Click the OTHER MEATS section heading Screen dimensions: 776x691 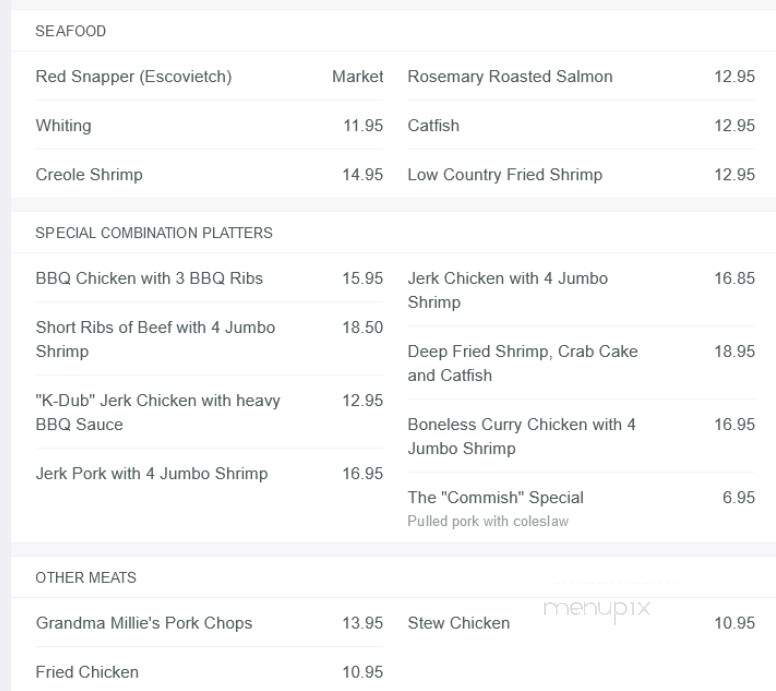pos(86,578)
